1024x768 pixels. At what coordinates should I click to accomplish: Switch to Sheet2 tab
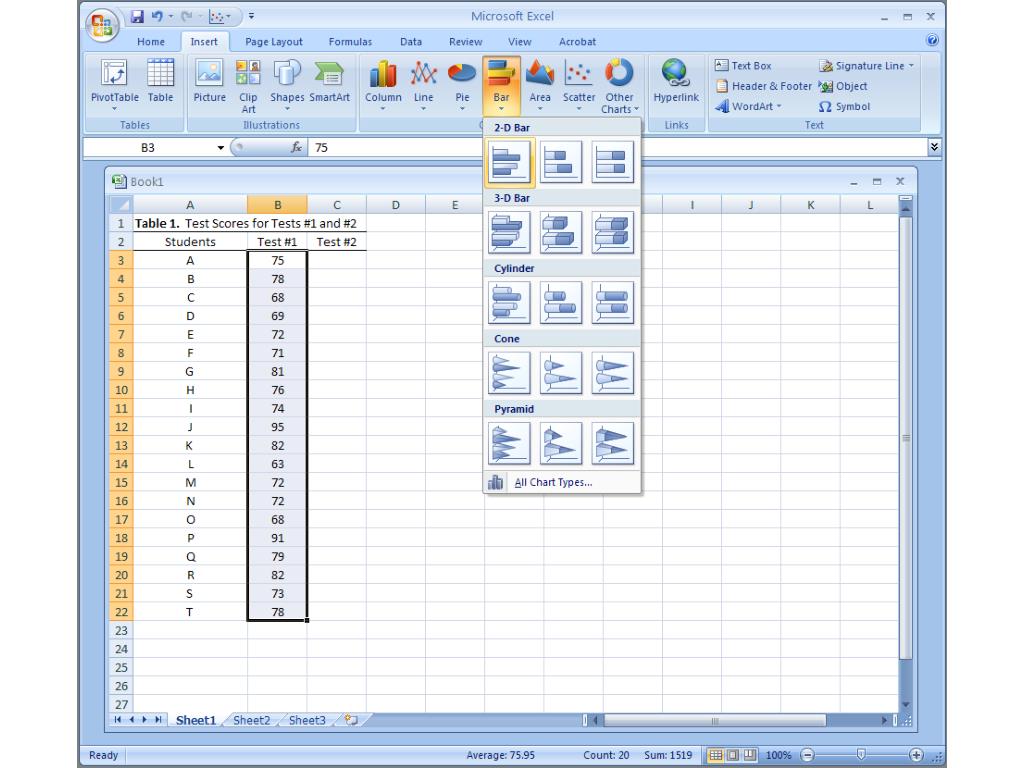(251, 720)
